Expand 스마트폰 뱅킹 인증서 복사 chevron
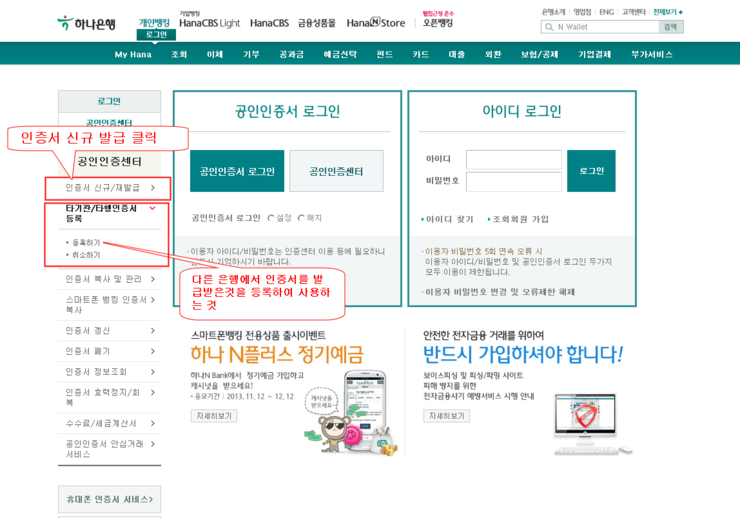This screenshot has height=519, width=740. click(x=152, y=300)
